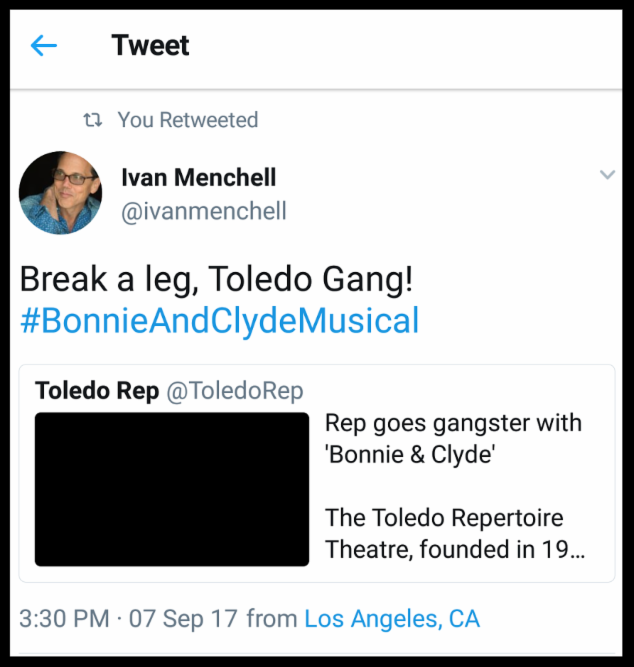The image size is (634, 667).
Task: Expand the tweet options chevron
Action: coord(606,176)
